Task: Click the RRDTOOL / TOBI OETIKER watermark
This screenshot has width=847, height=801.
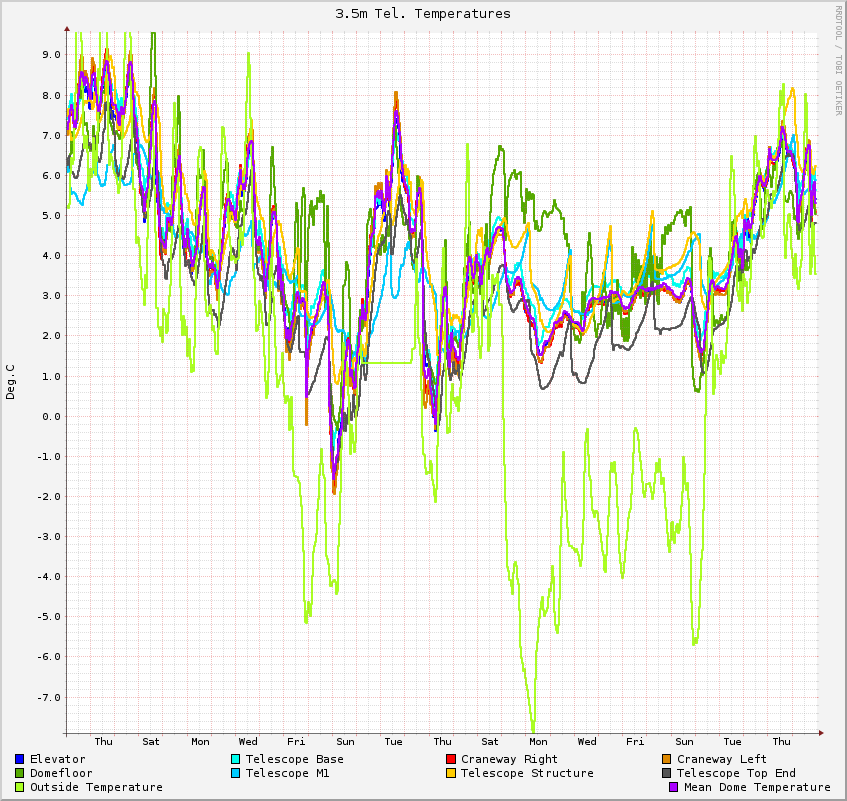Action: click(x=838, y=60)
